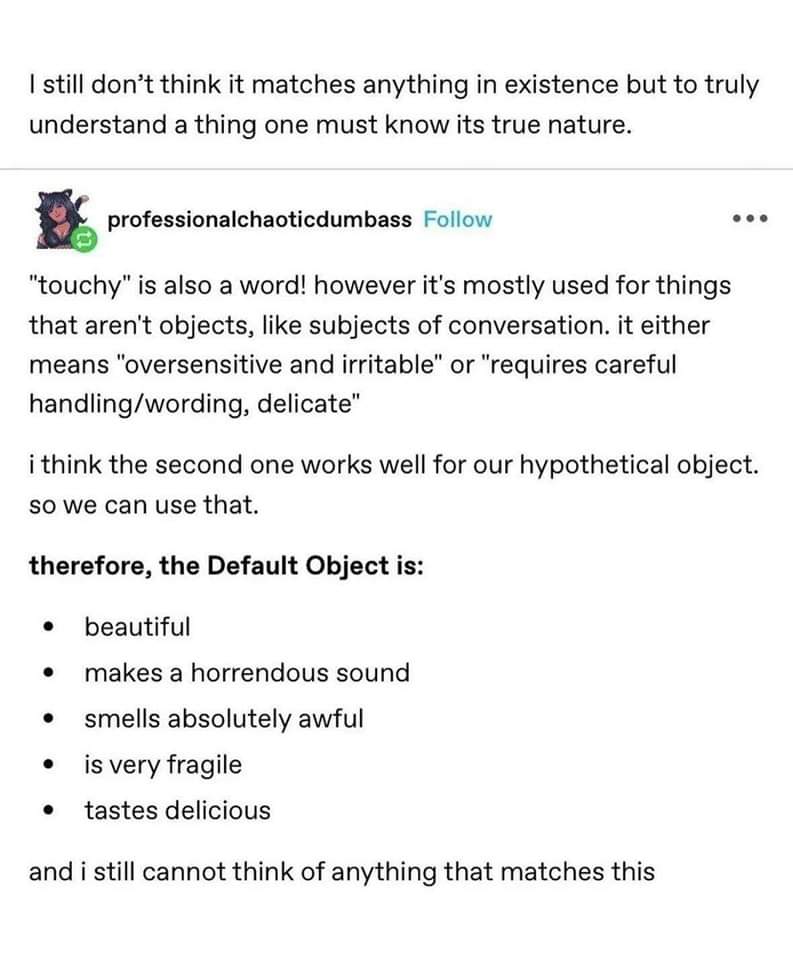Click the "i think the second one works" paragraph
The image size is (793, 960).
pos(394,485)
